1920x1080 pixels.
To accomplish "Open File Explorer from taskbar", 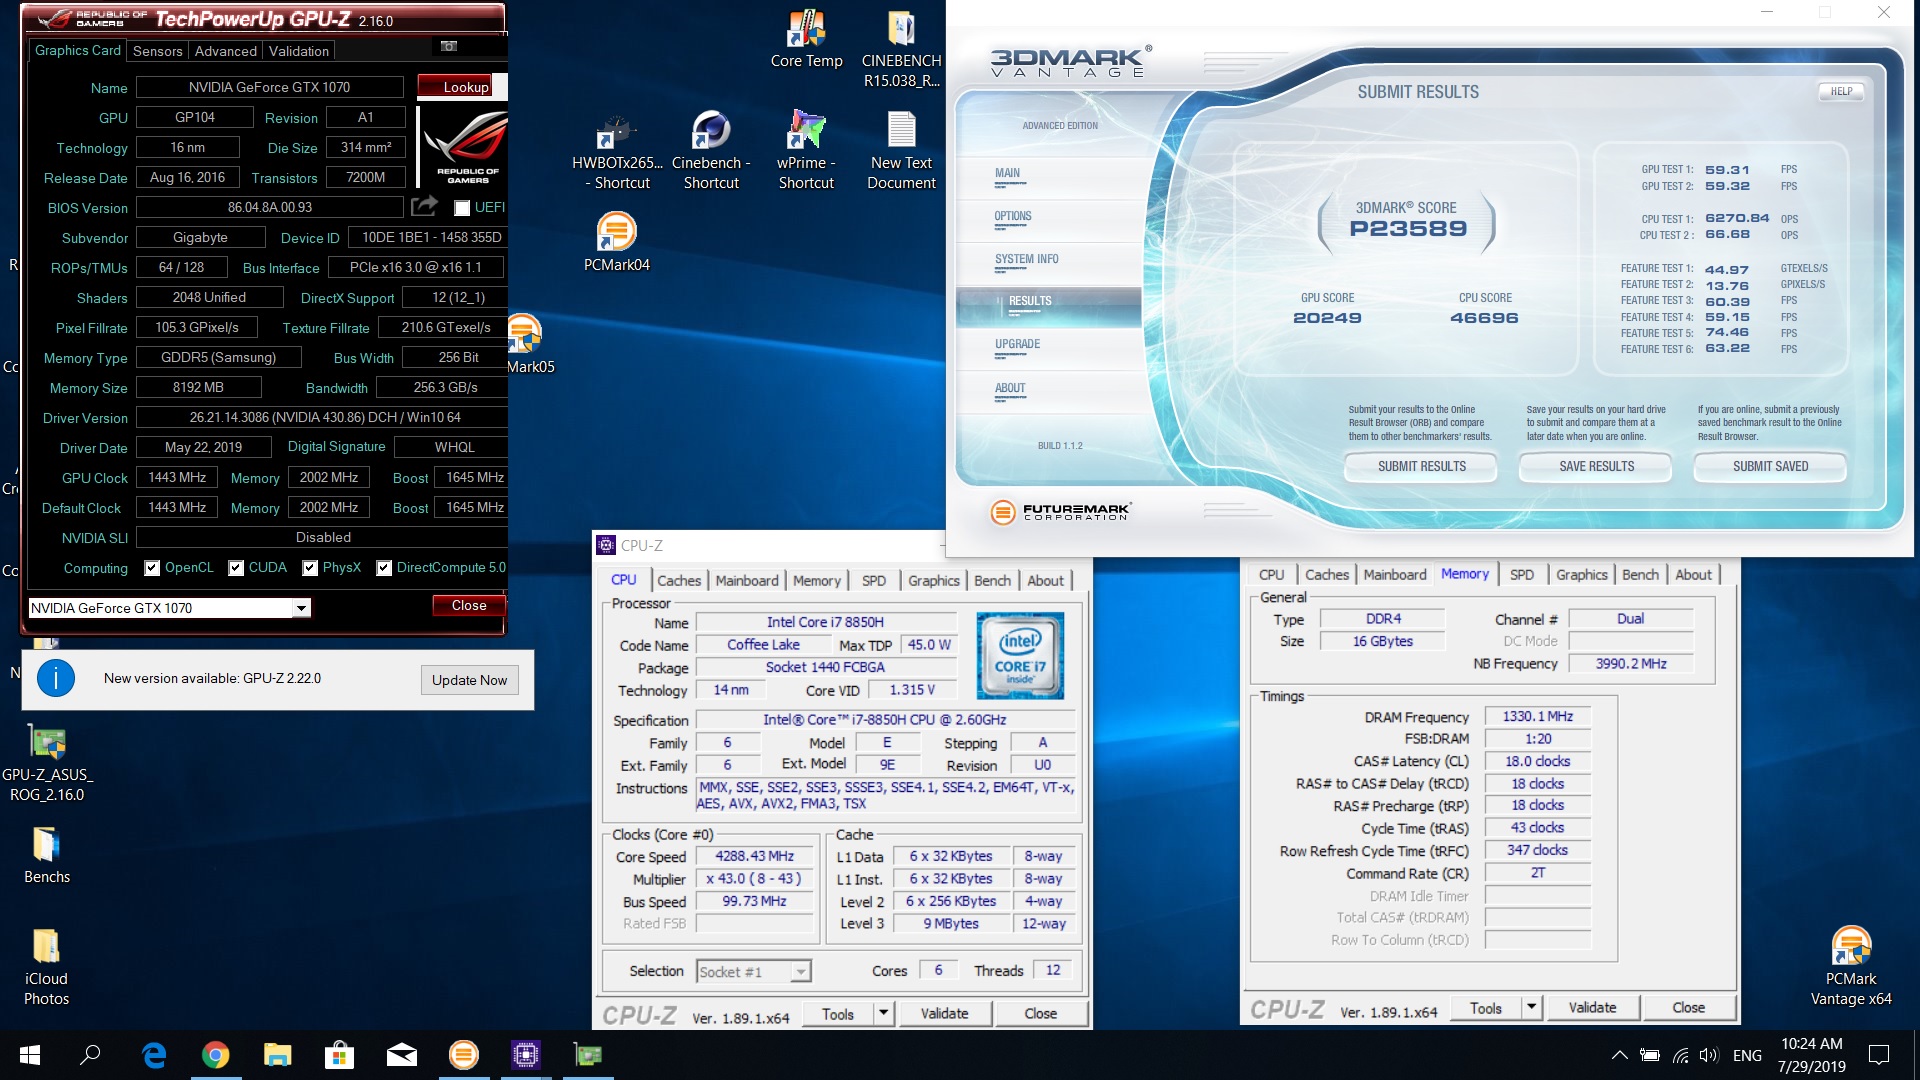I will click(277, 1055).
